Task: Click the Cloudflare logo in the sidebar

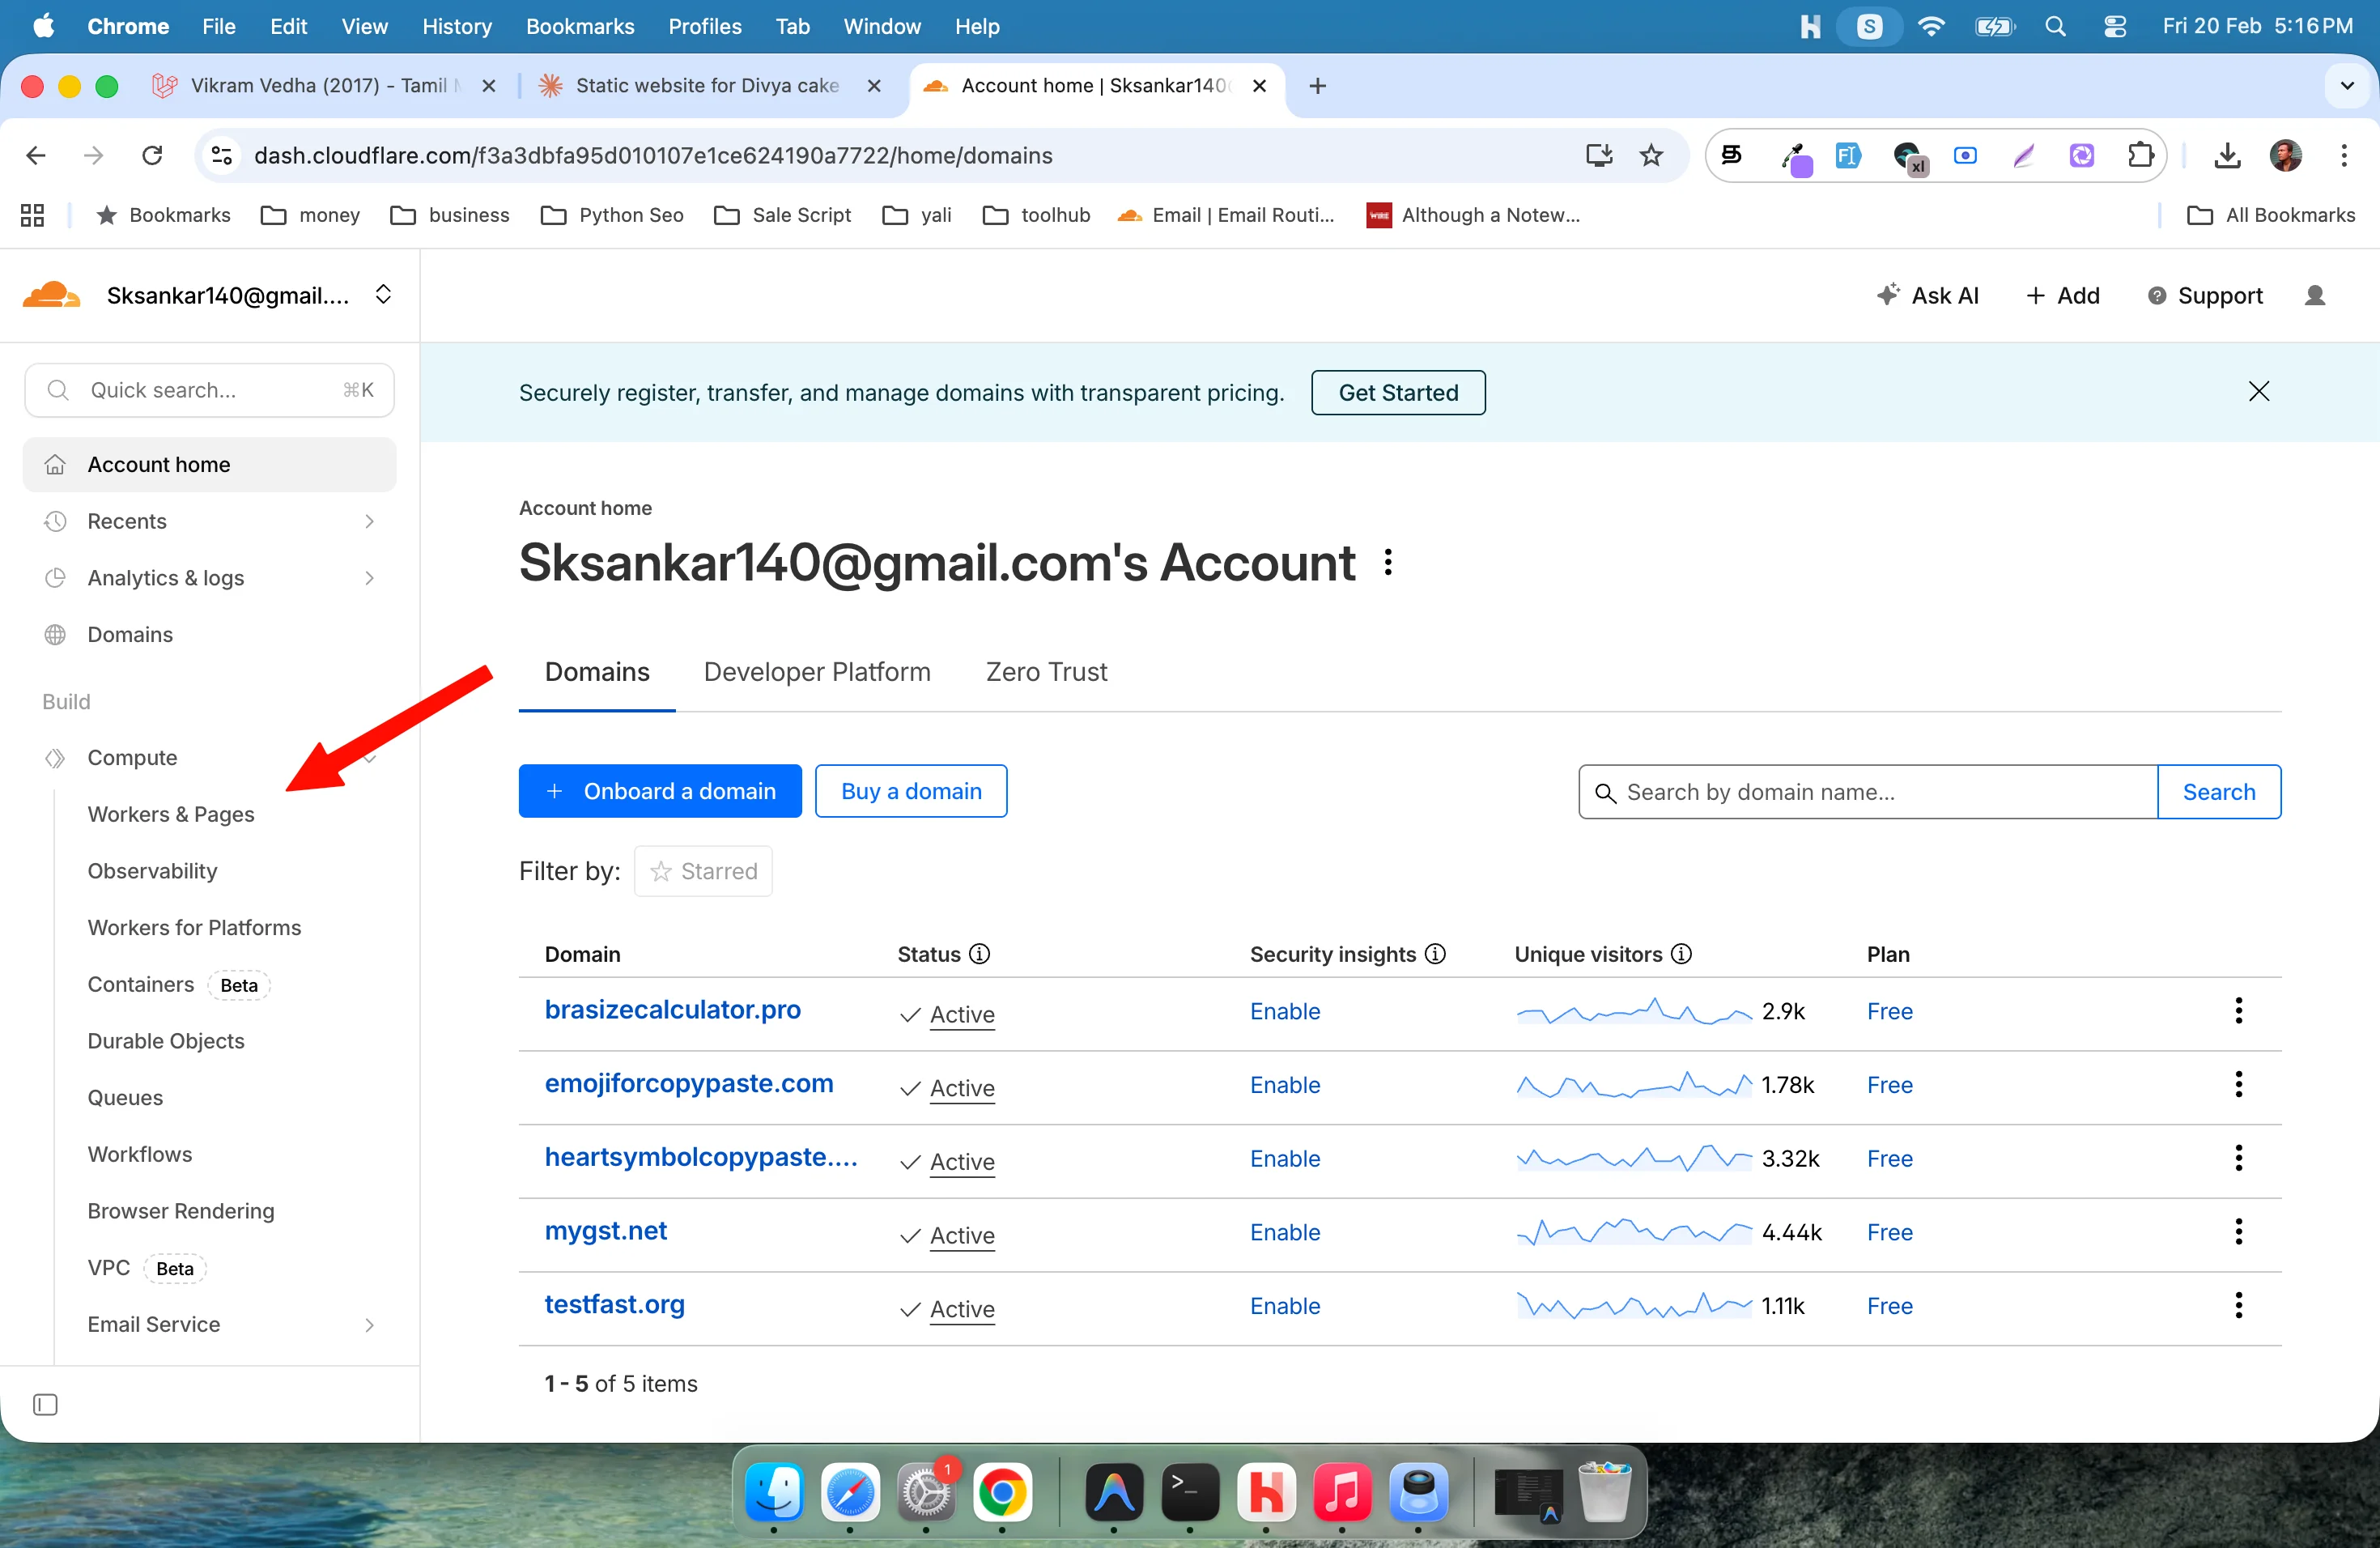Action: tap(49, 293)
